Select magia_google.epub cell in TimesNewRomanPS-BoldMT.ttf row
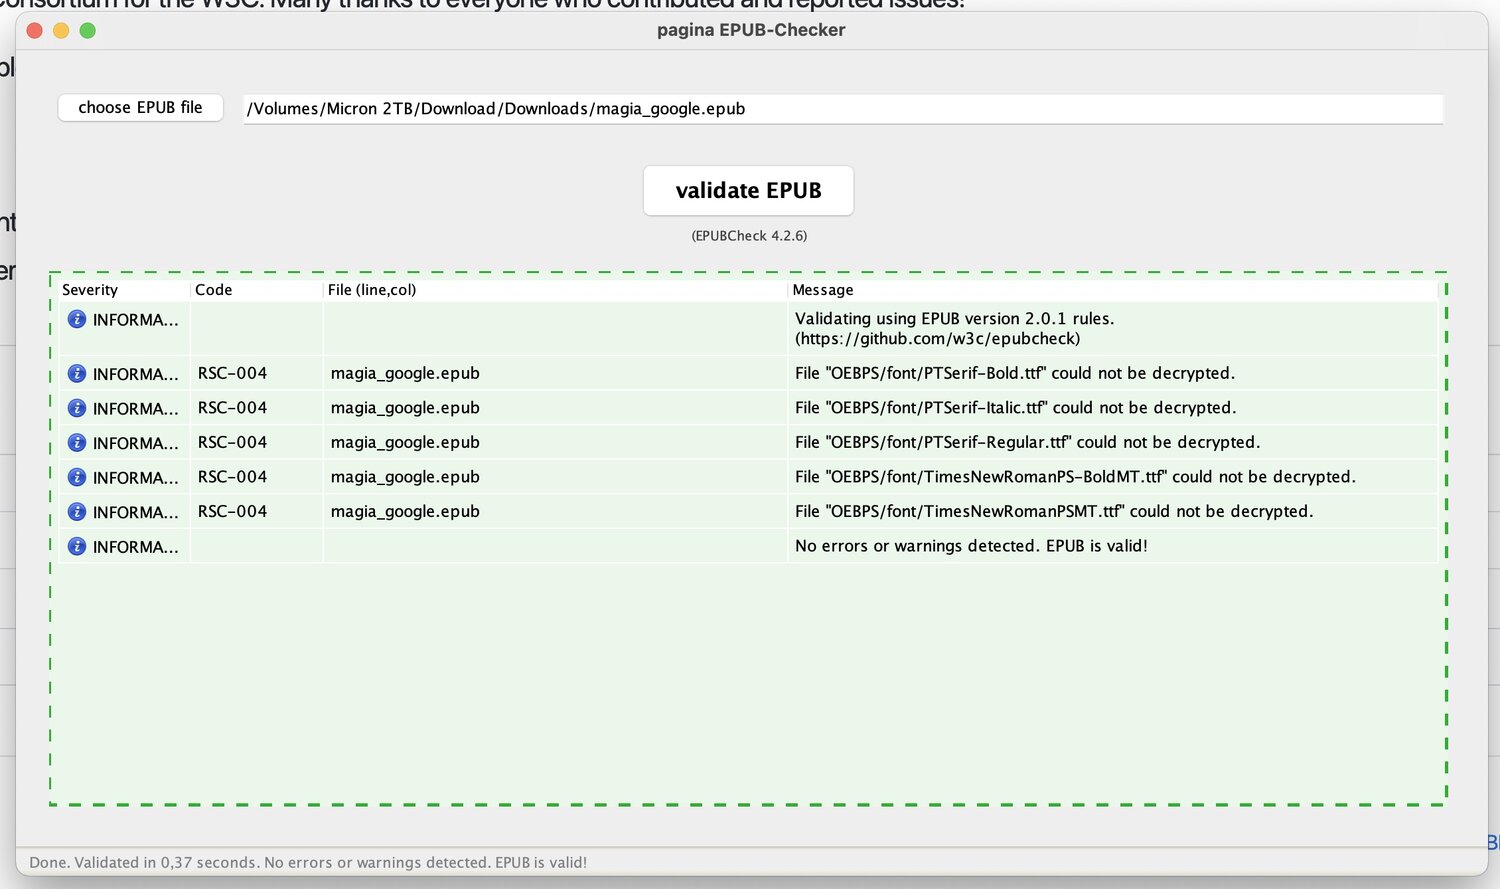Screen dimensions: 1500x889 [x=405, y=477]
